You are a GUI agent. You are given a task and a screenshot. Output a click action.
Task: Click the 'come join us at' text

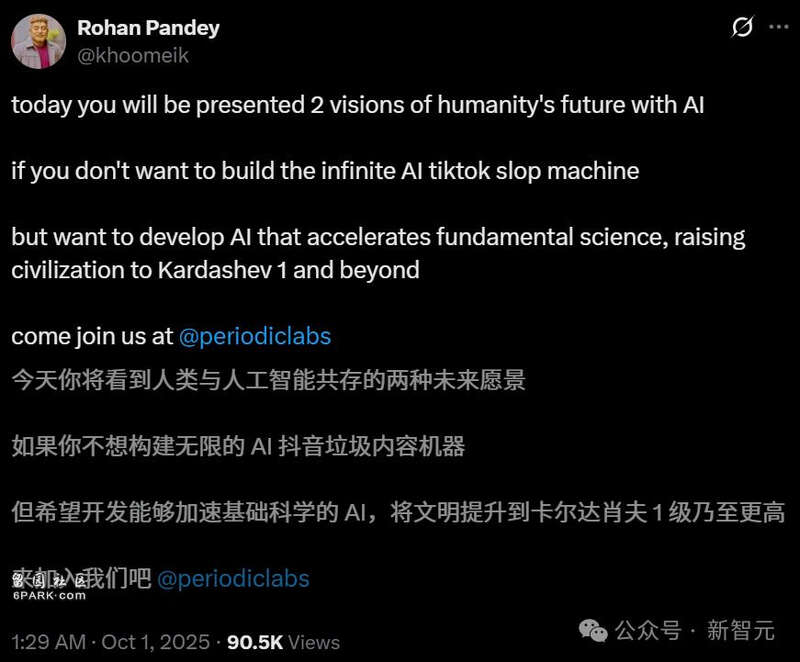click(x=92, y=336)
